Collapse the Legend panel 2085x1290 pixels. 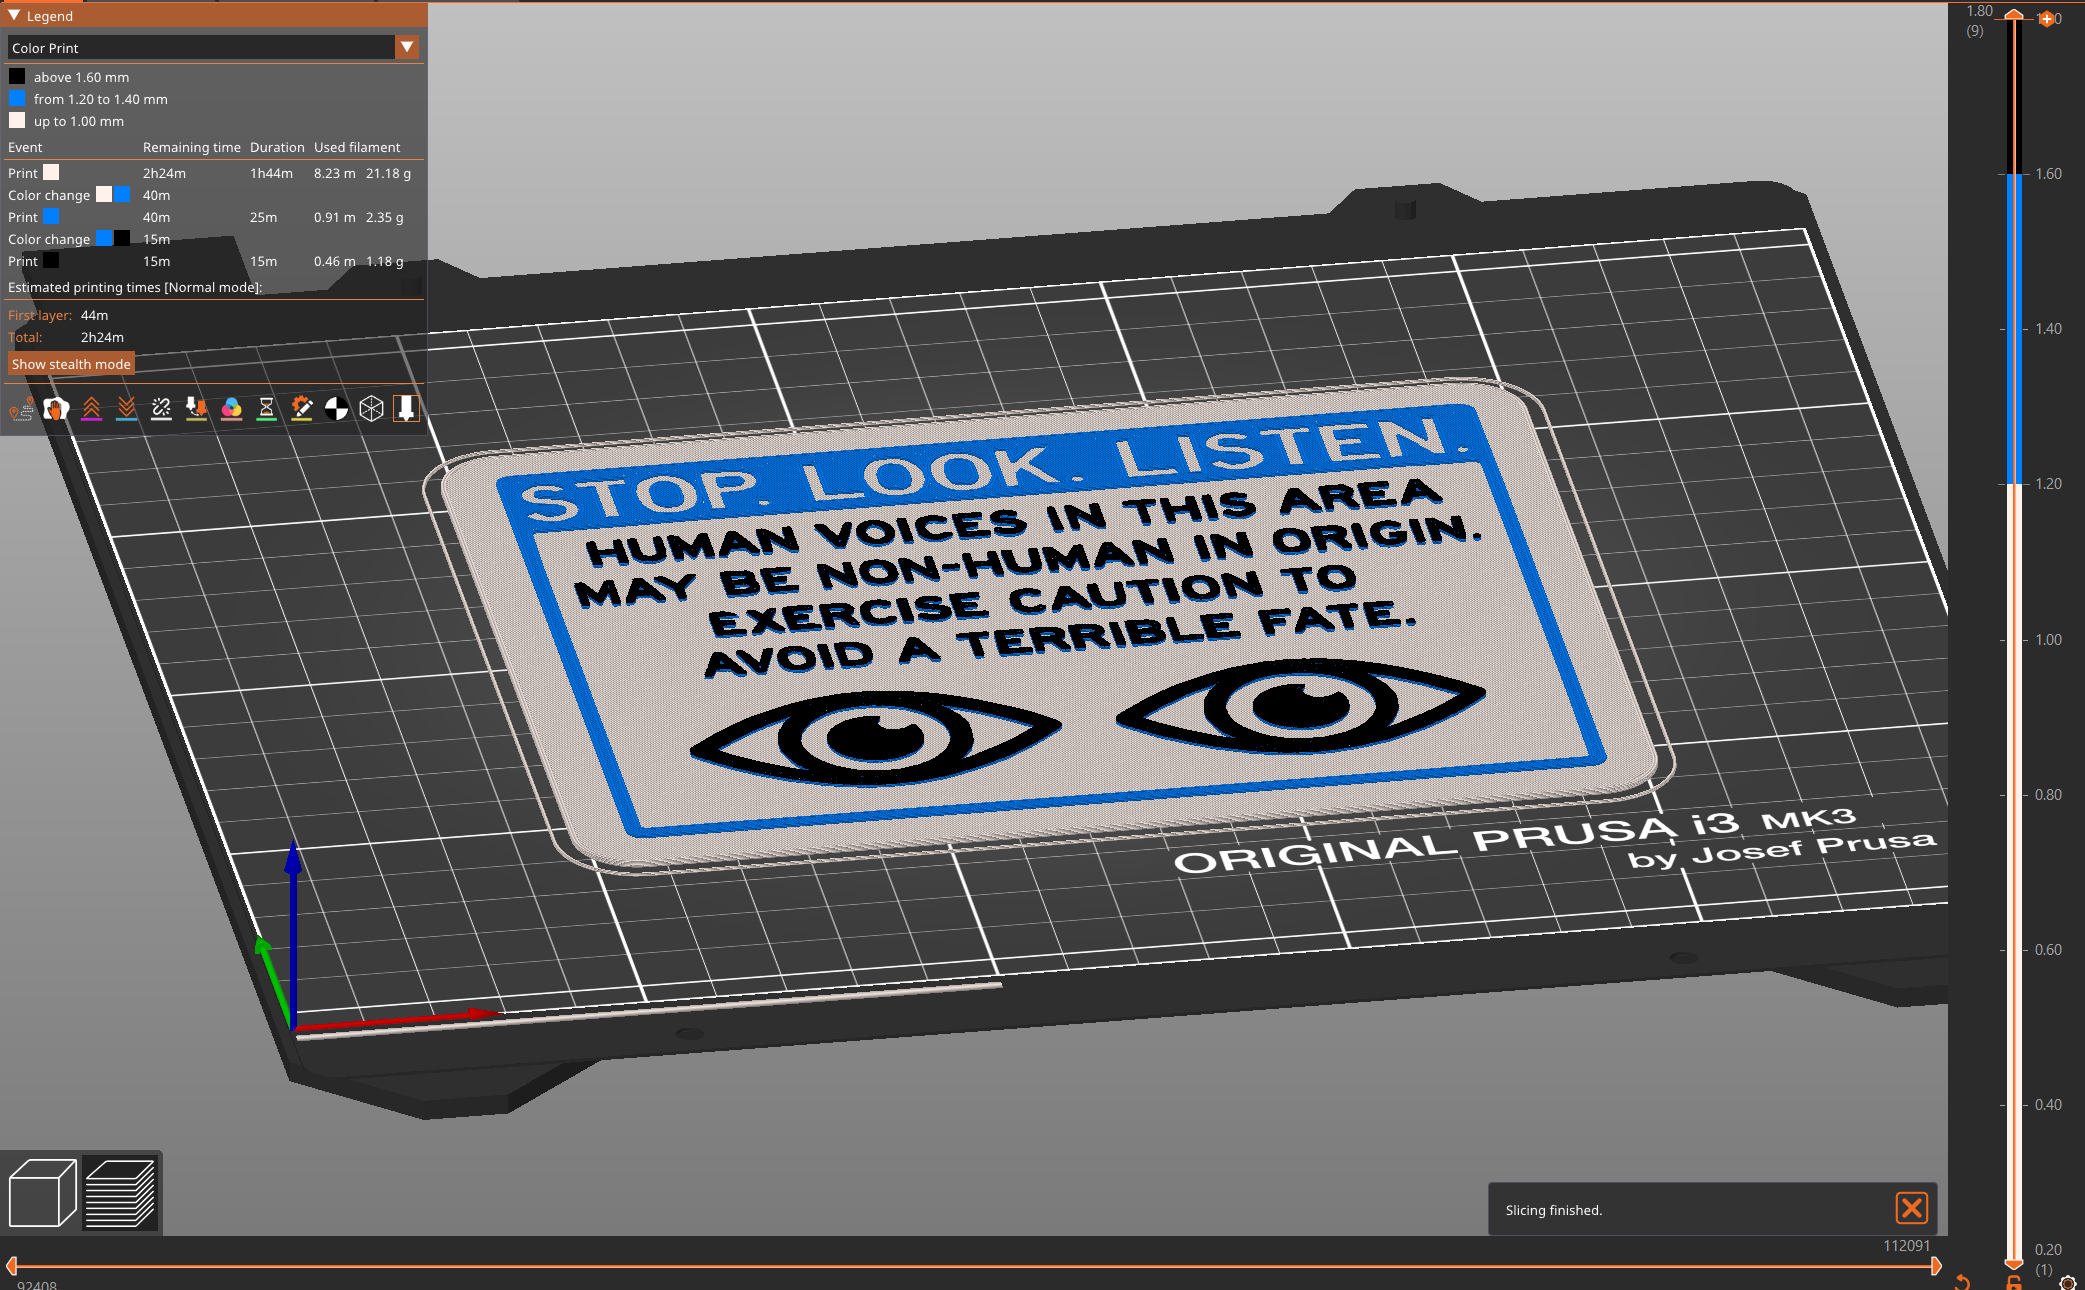[13, 15]
